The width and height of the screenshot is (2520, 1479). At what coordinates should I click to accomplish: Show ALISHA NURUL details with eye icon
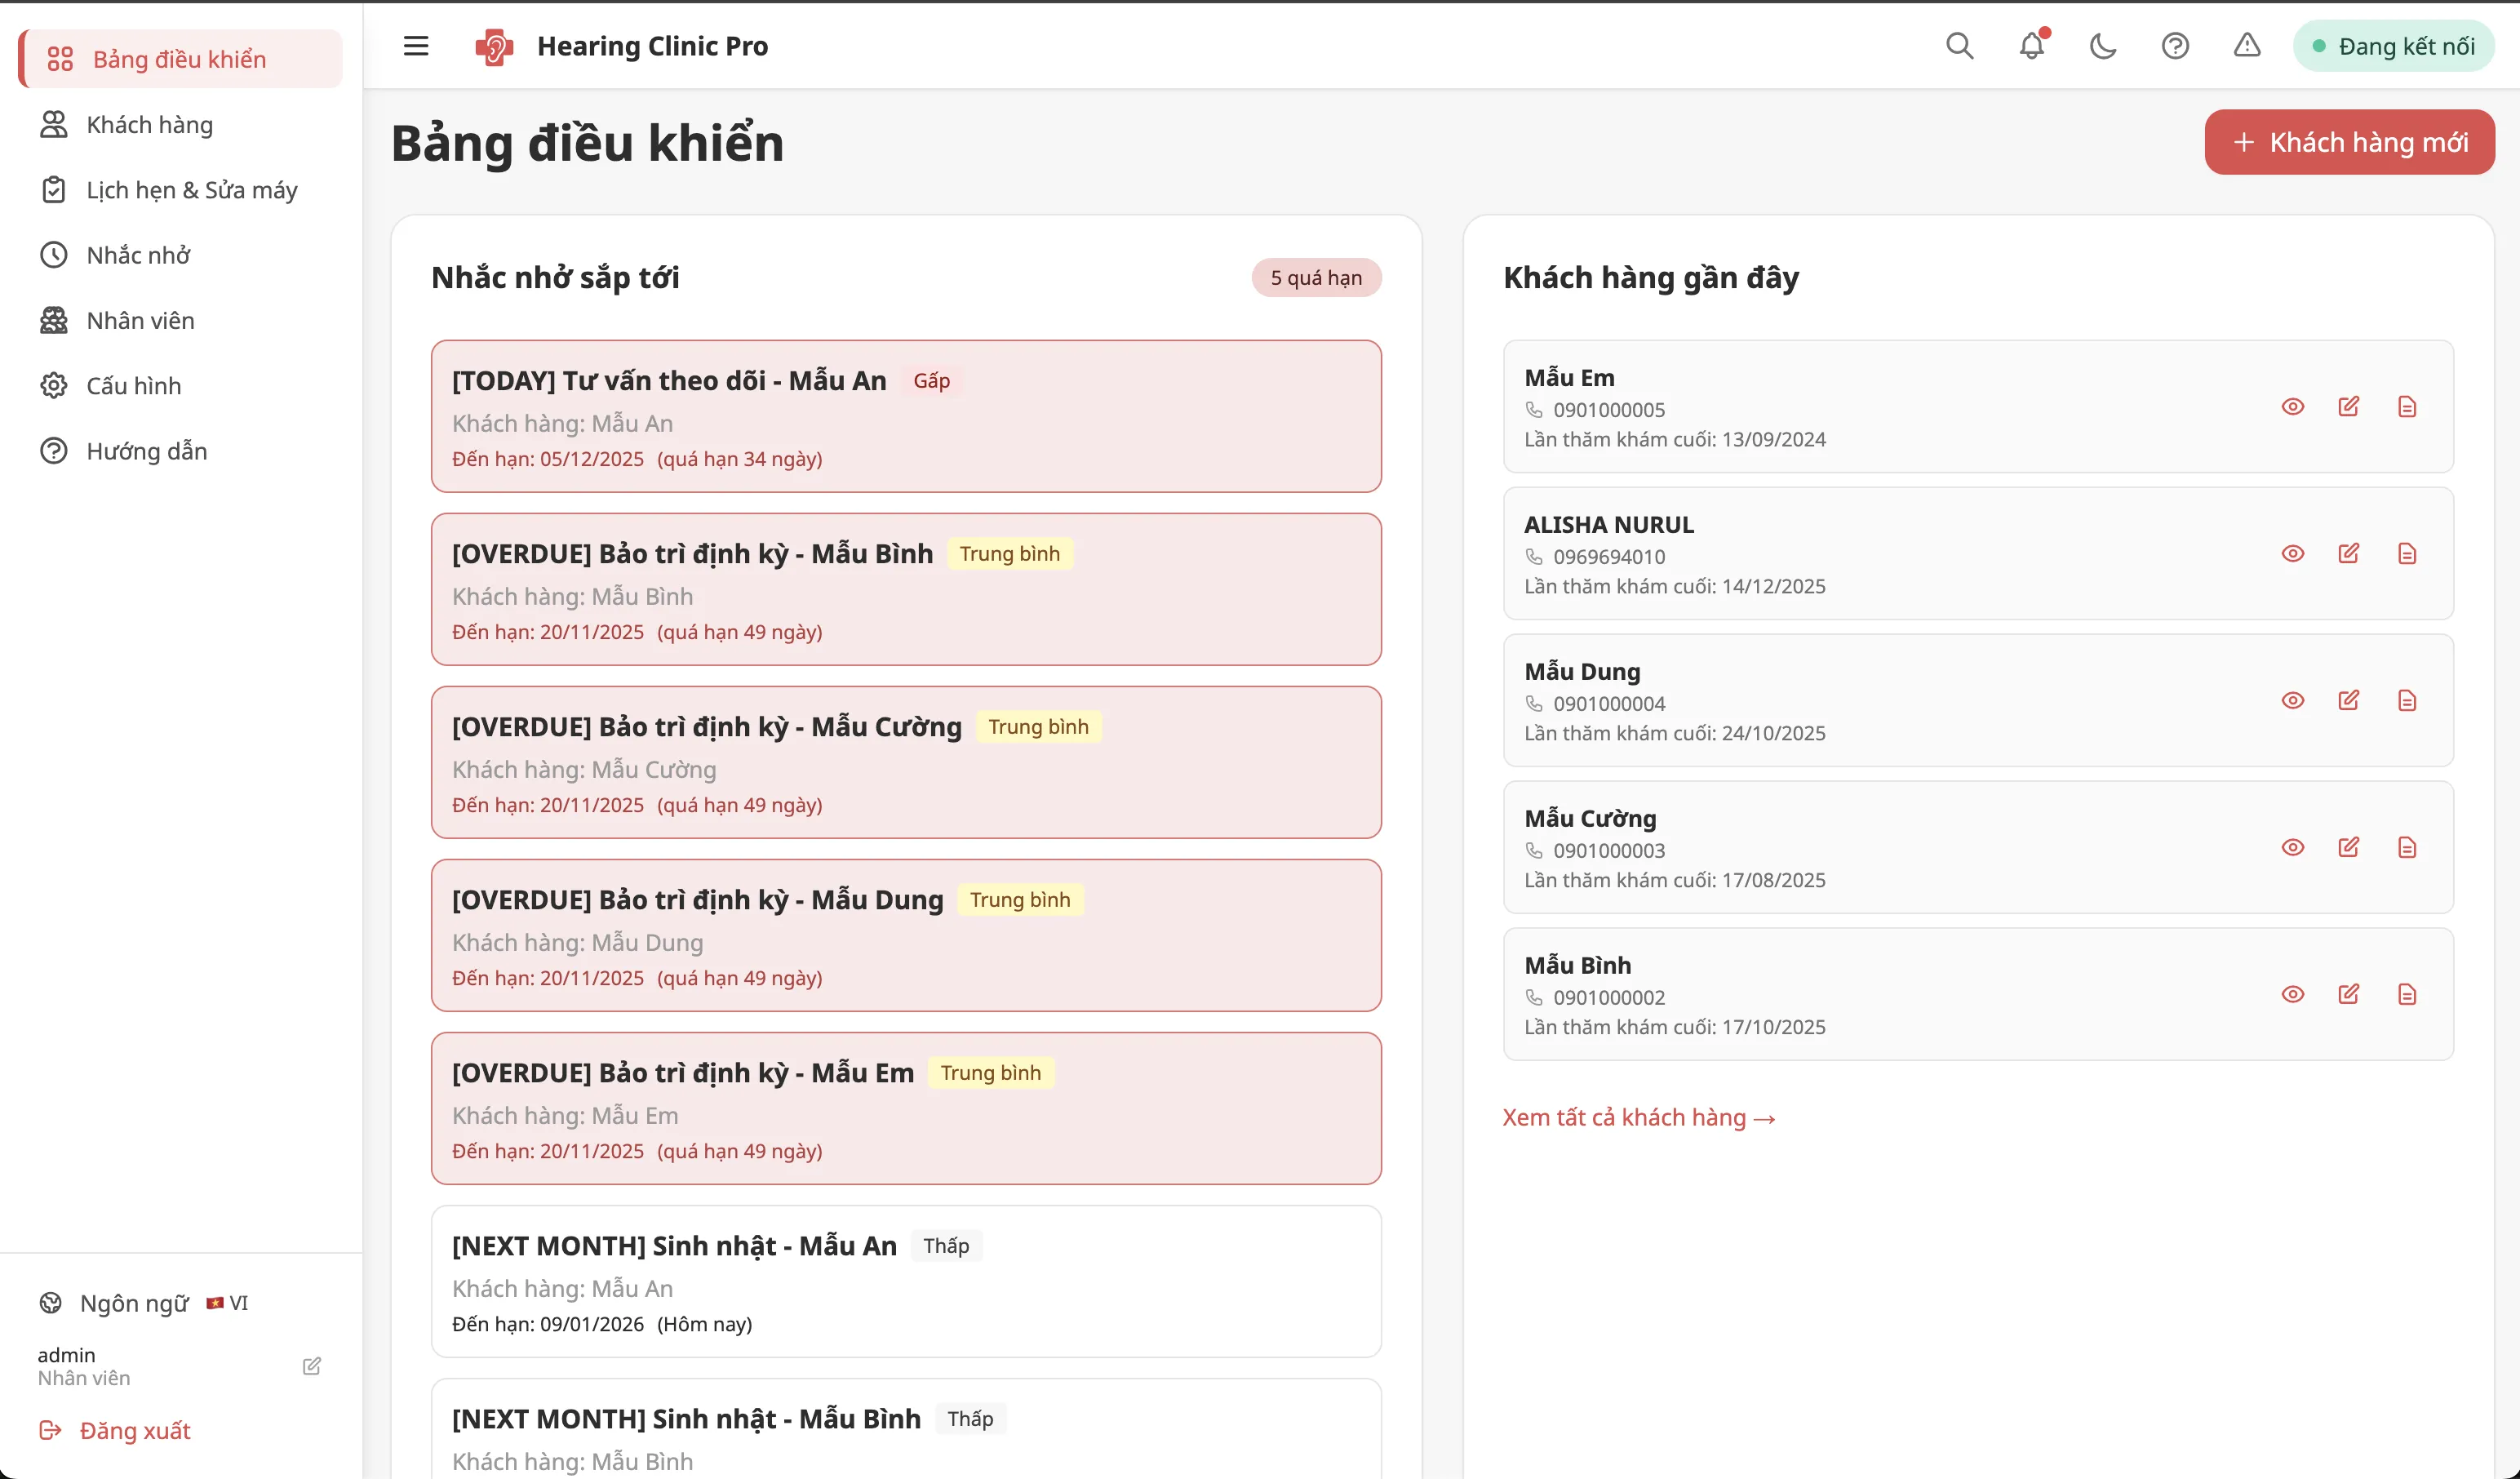[2293, 553]
